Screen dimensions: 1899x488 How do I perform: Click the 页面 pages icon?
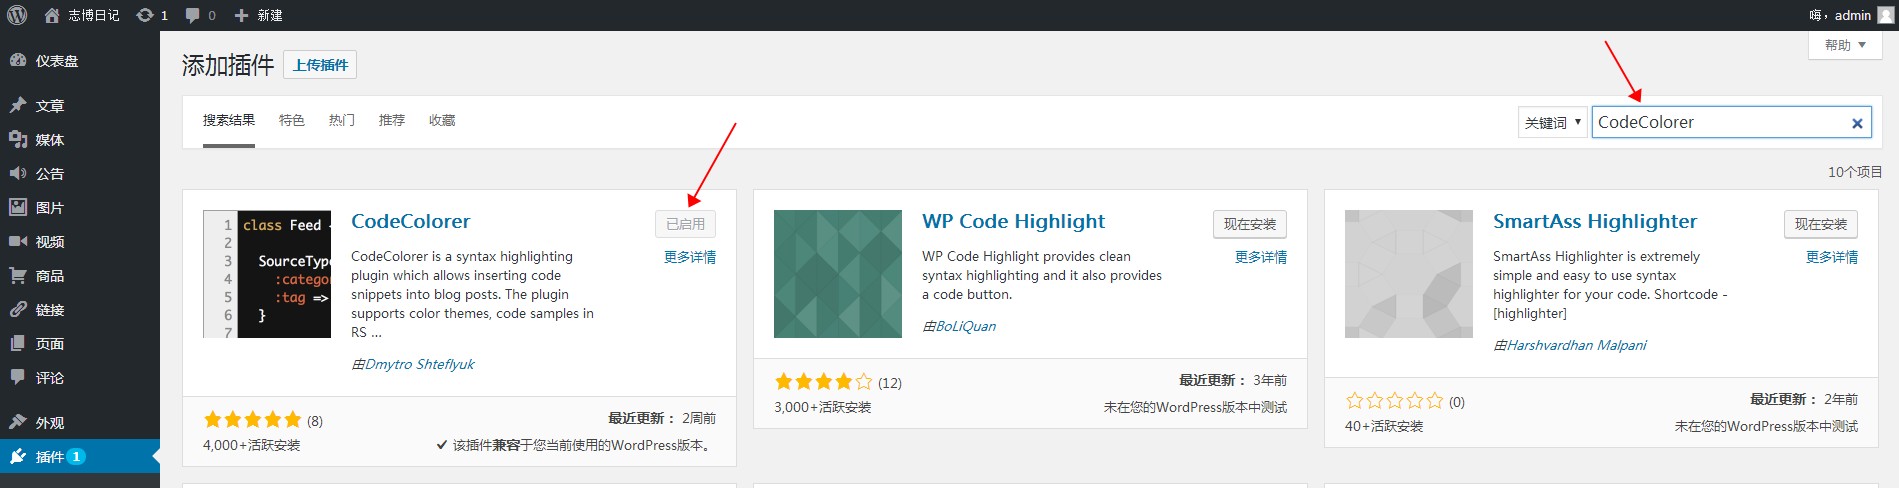tap(18, 343)
